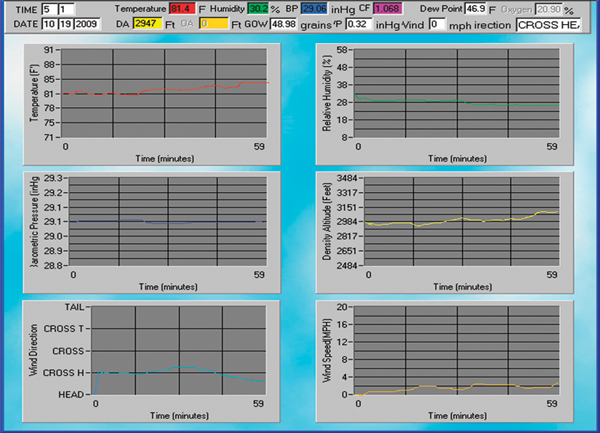
Task: Click the blue BP value 29.06
Action: (315, 8)
